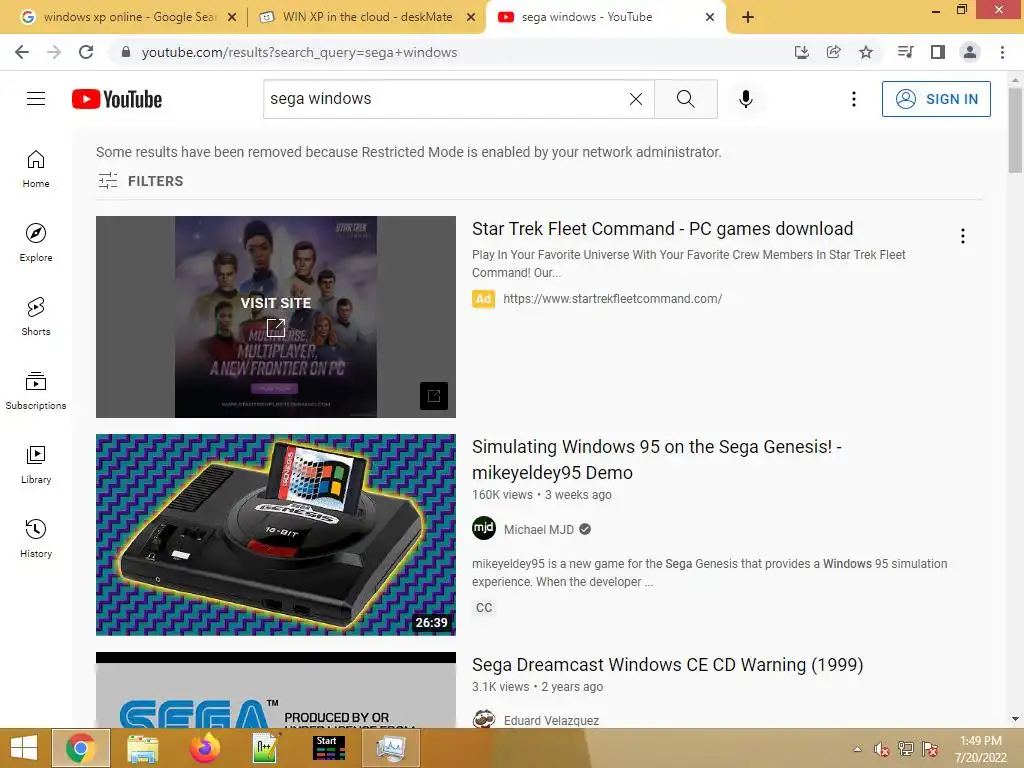
Task: Click Chrome in taskbar
Action: 80,748
